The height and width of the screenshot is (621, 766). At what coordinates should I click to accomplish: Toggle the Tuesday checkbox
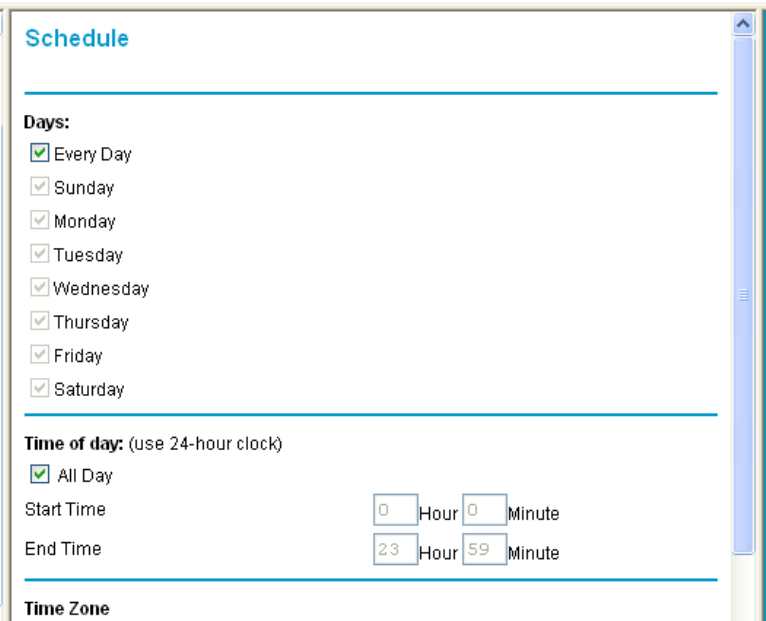pyautogui.click(x=39, y=255)
